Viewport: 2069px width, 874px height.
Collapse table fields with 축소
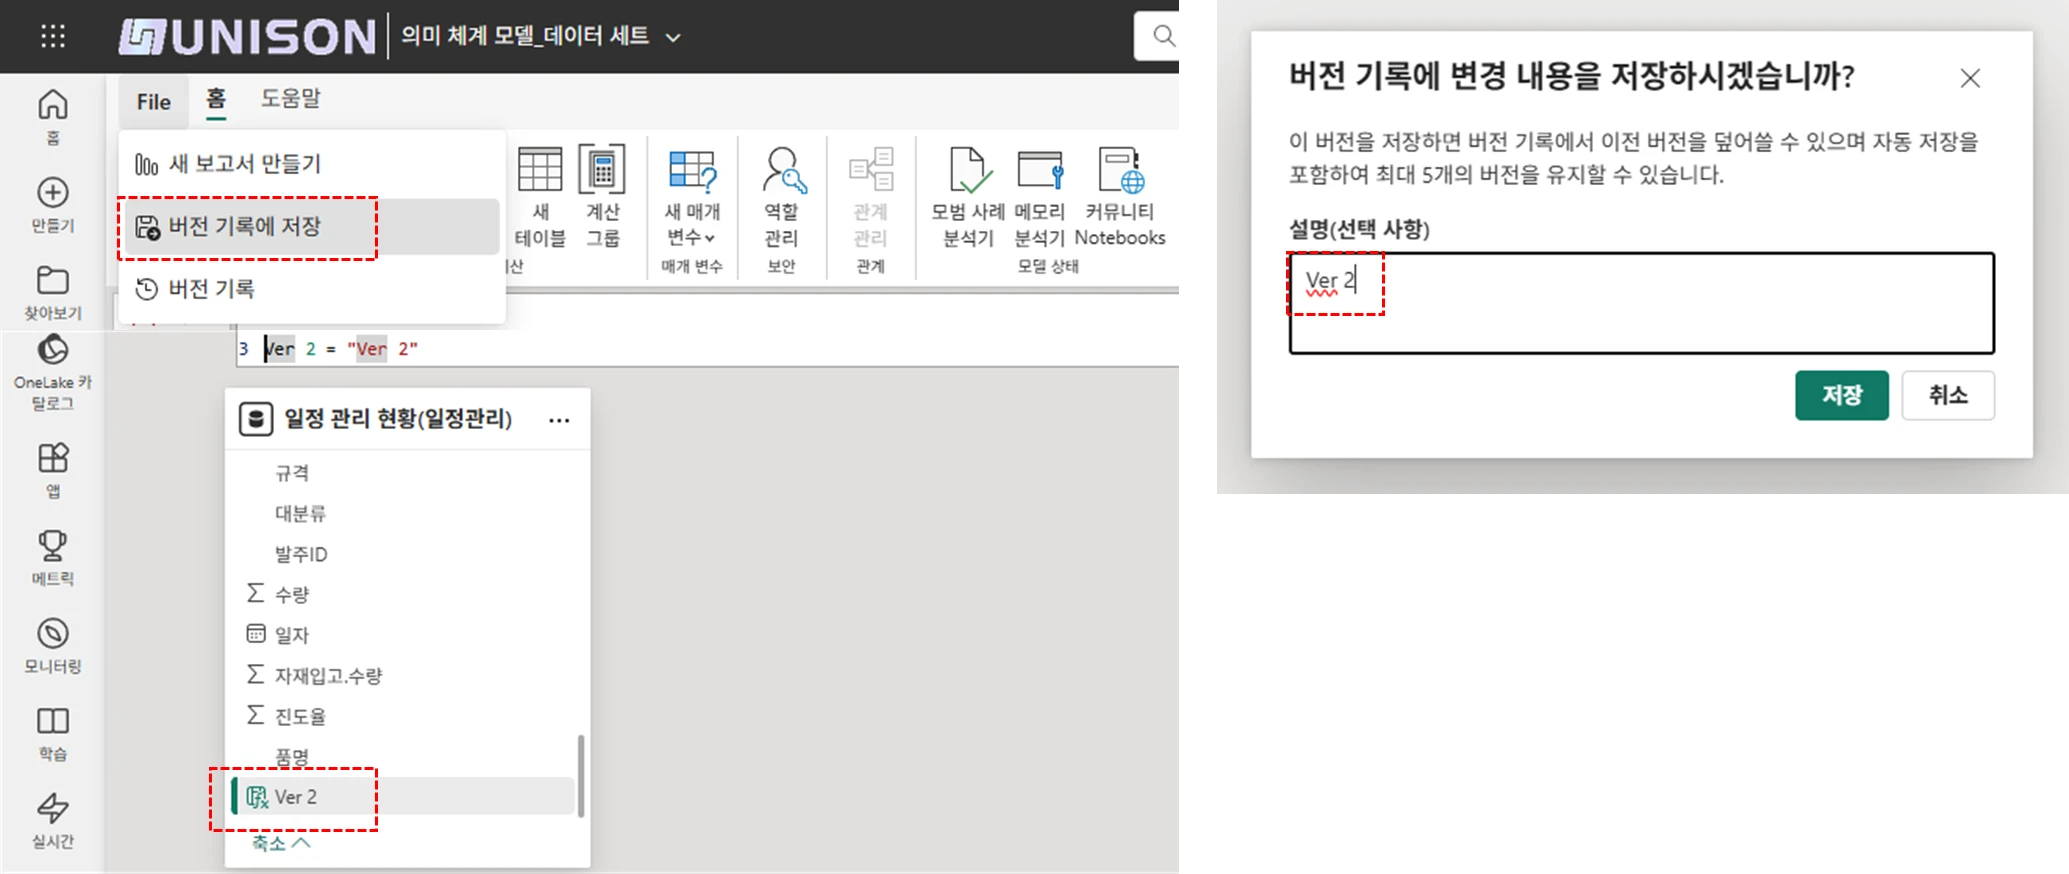click(280, 843)
